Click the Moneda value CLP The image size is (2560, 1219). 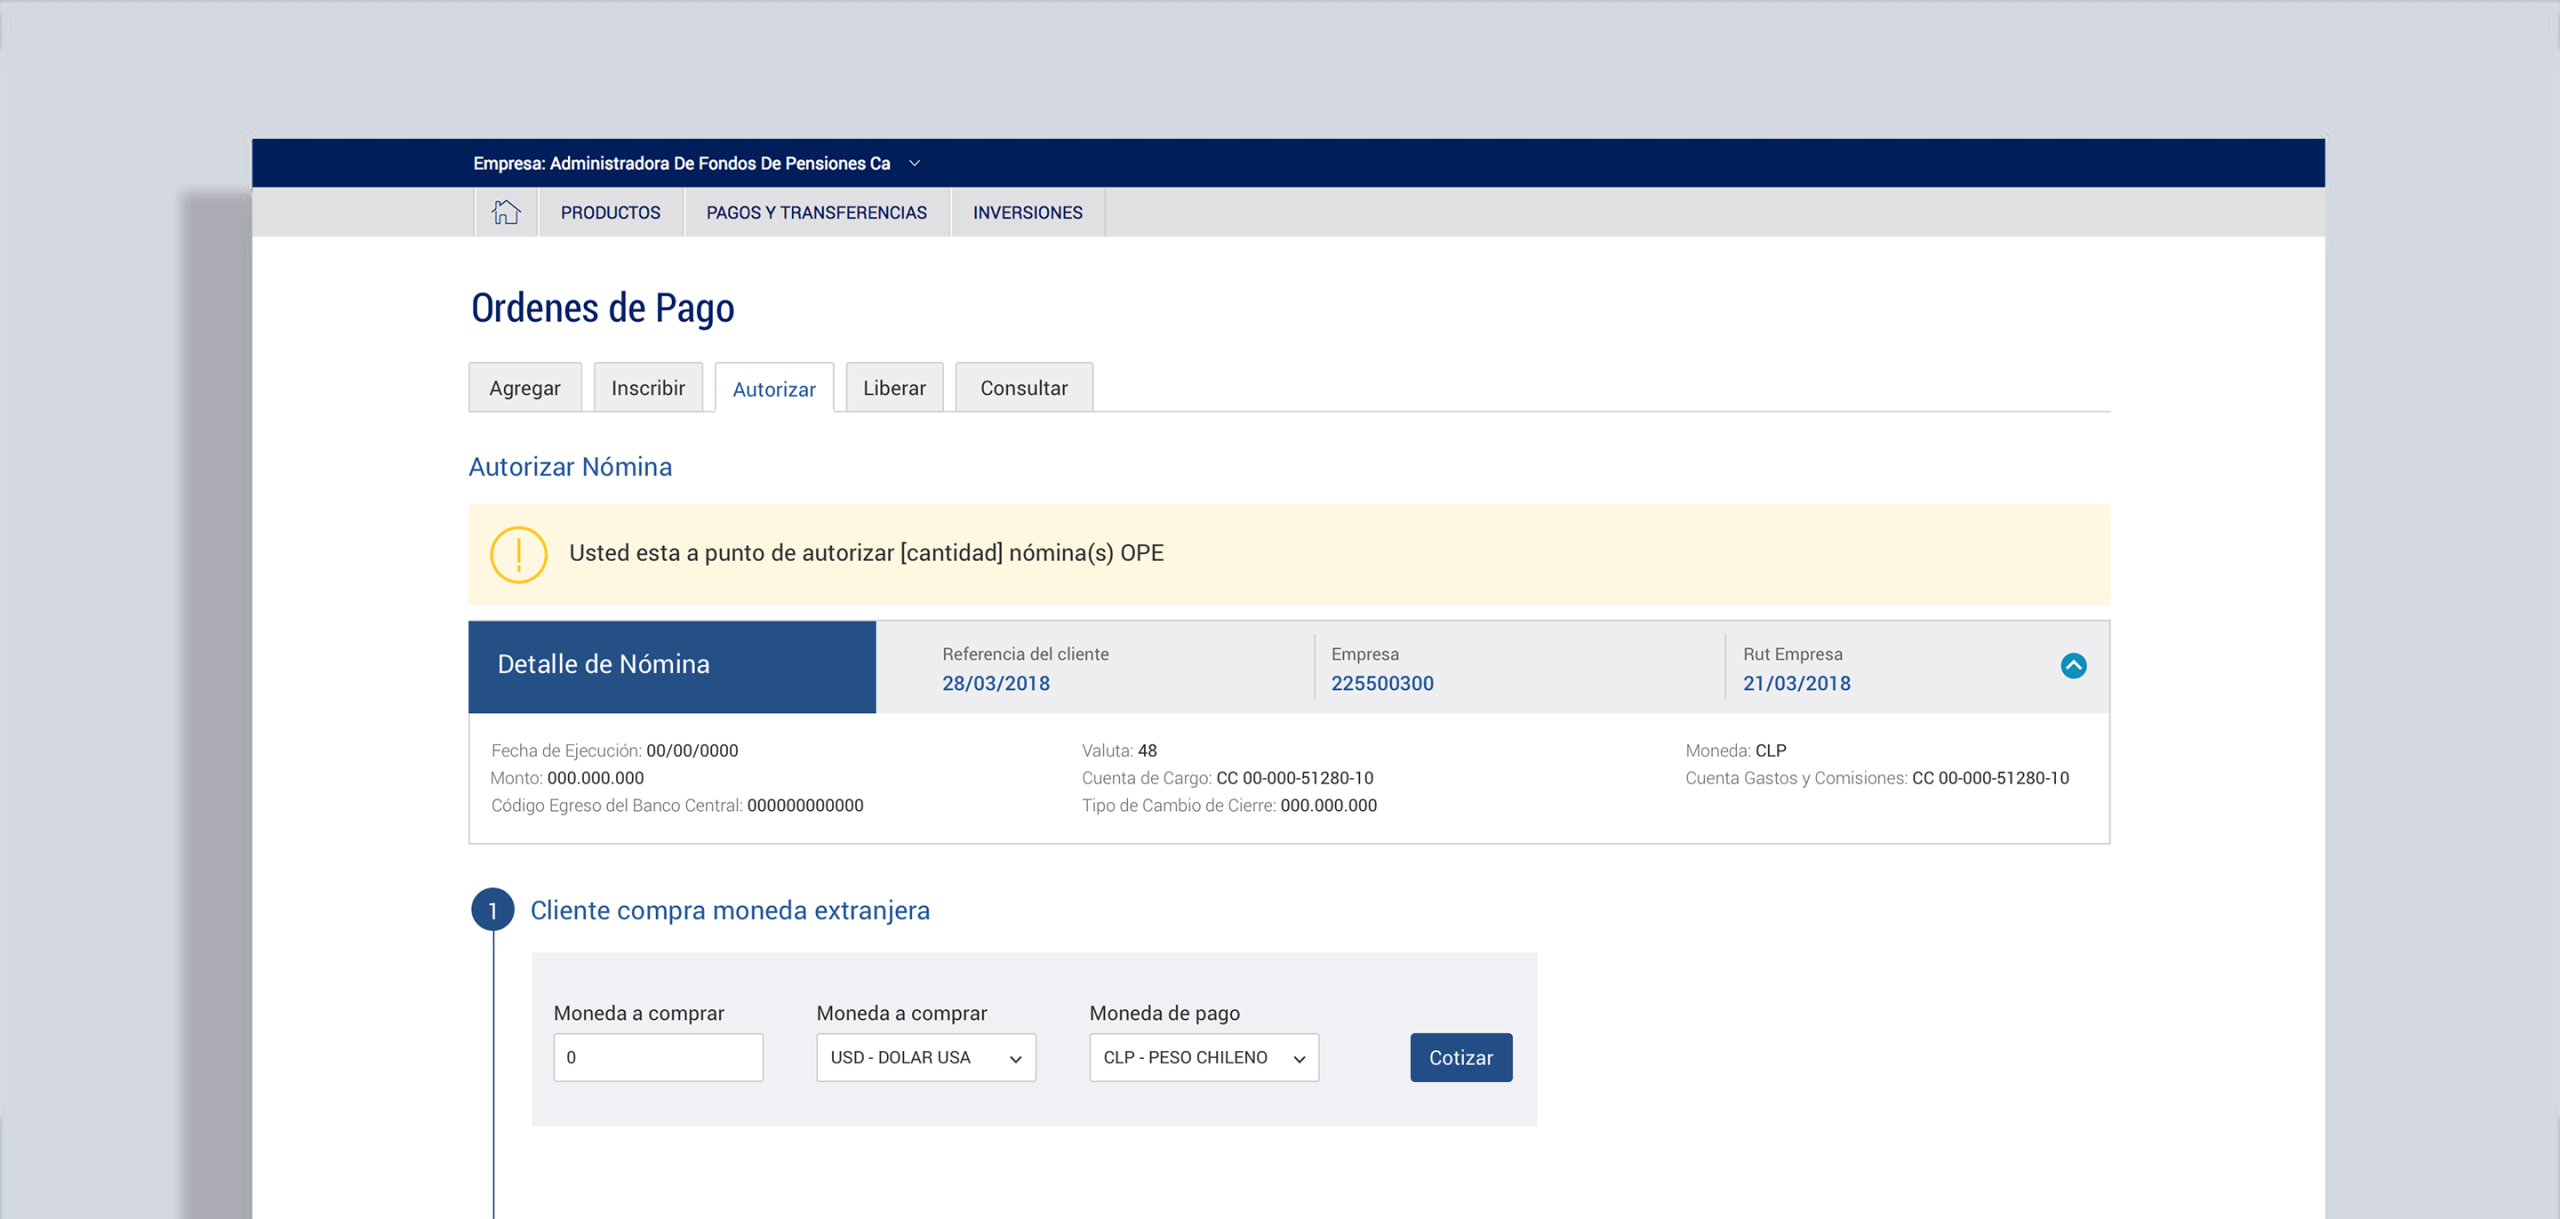click(1771, 750)
